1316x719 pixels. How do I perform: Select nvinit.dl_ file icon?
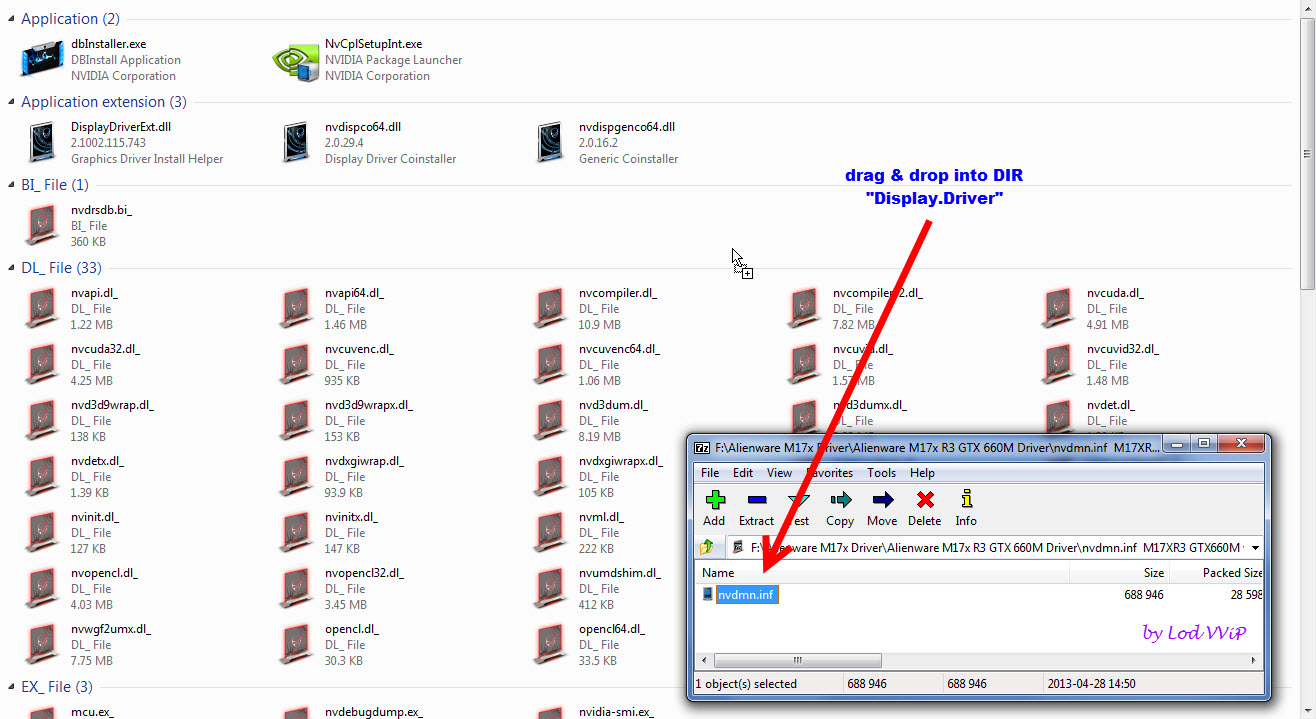(42, 533)
